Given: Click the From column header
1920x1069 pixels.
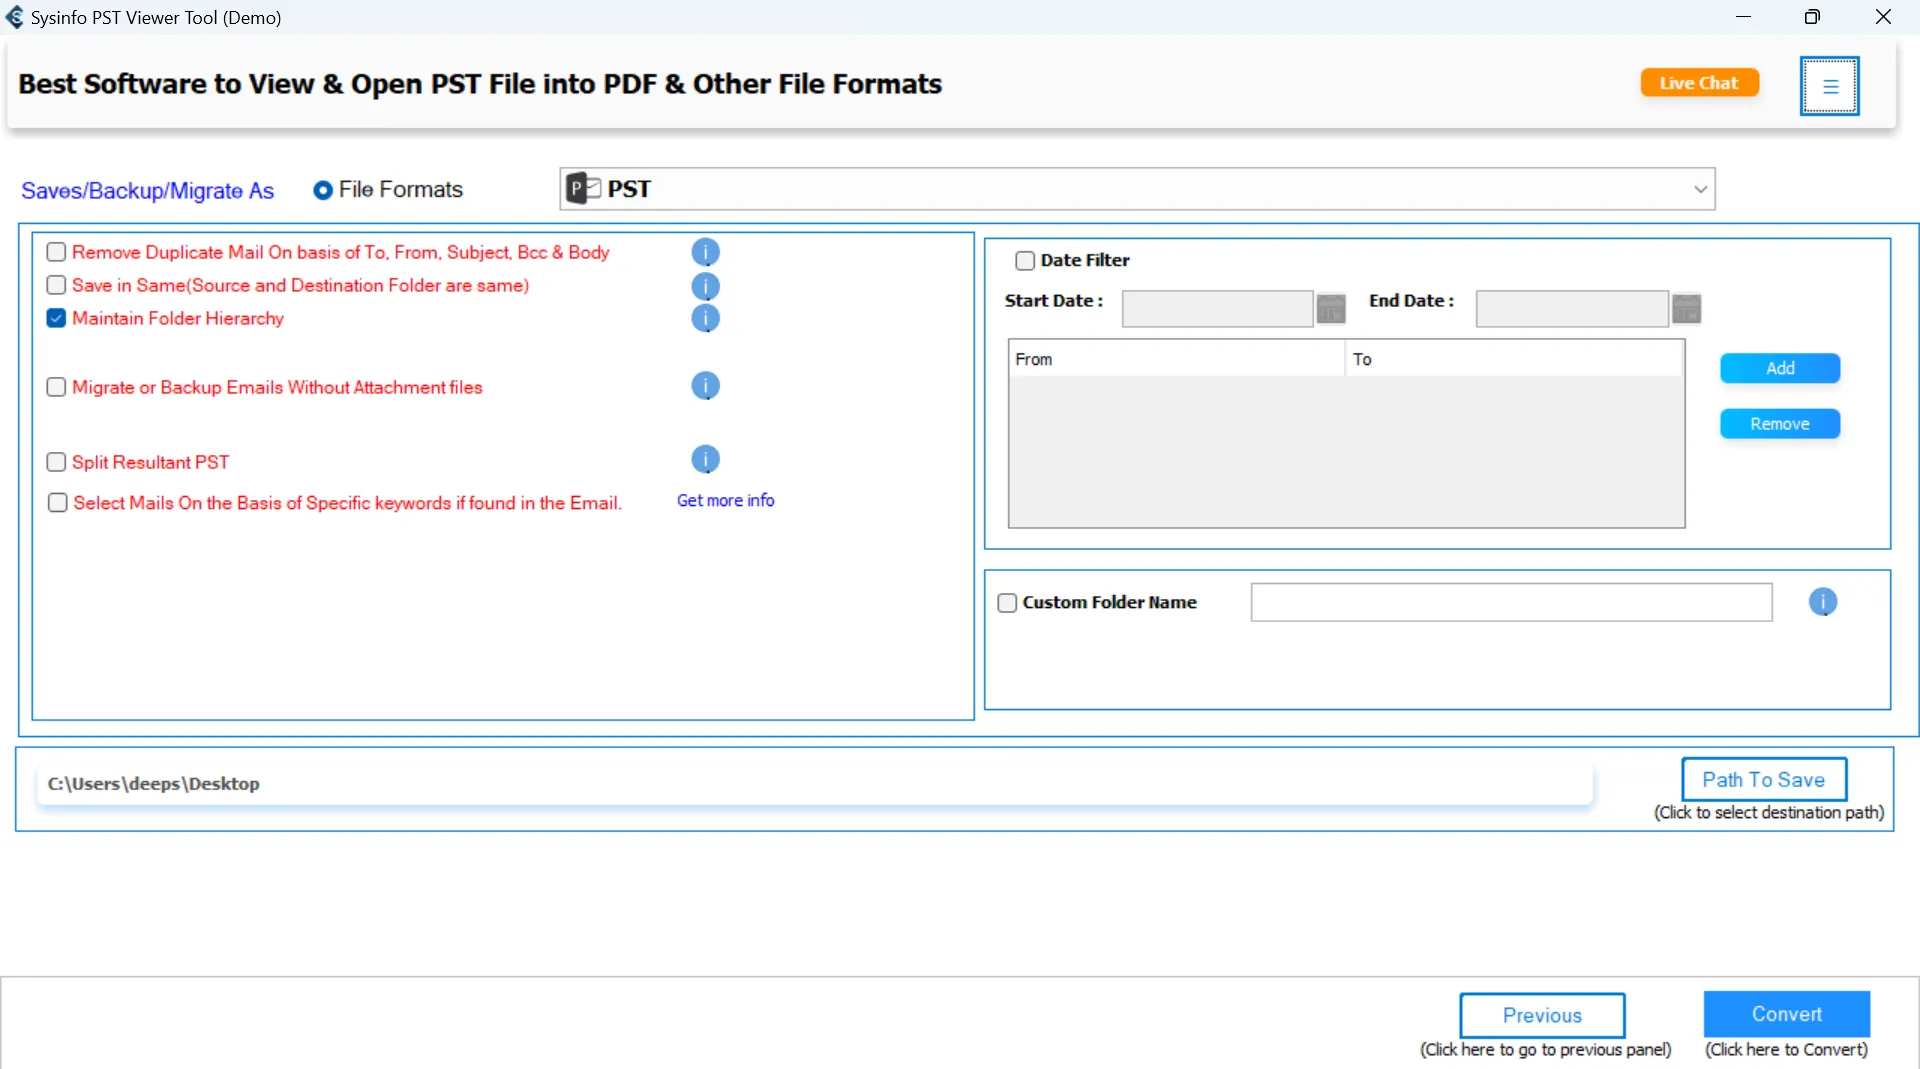Looking at the screenshot, I should point(1177,359).
